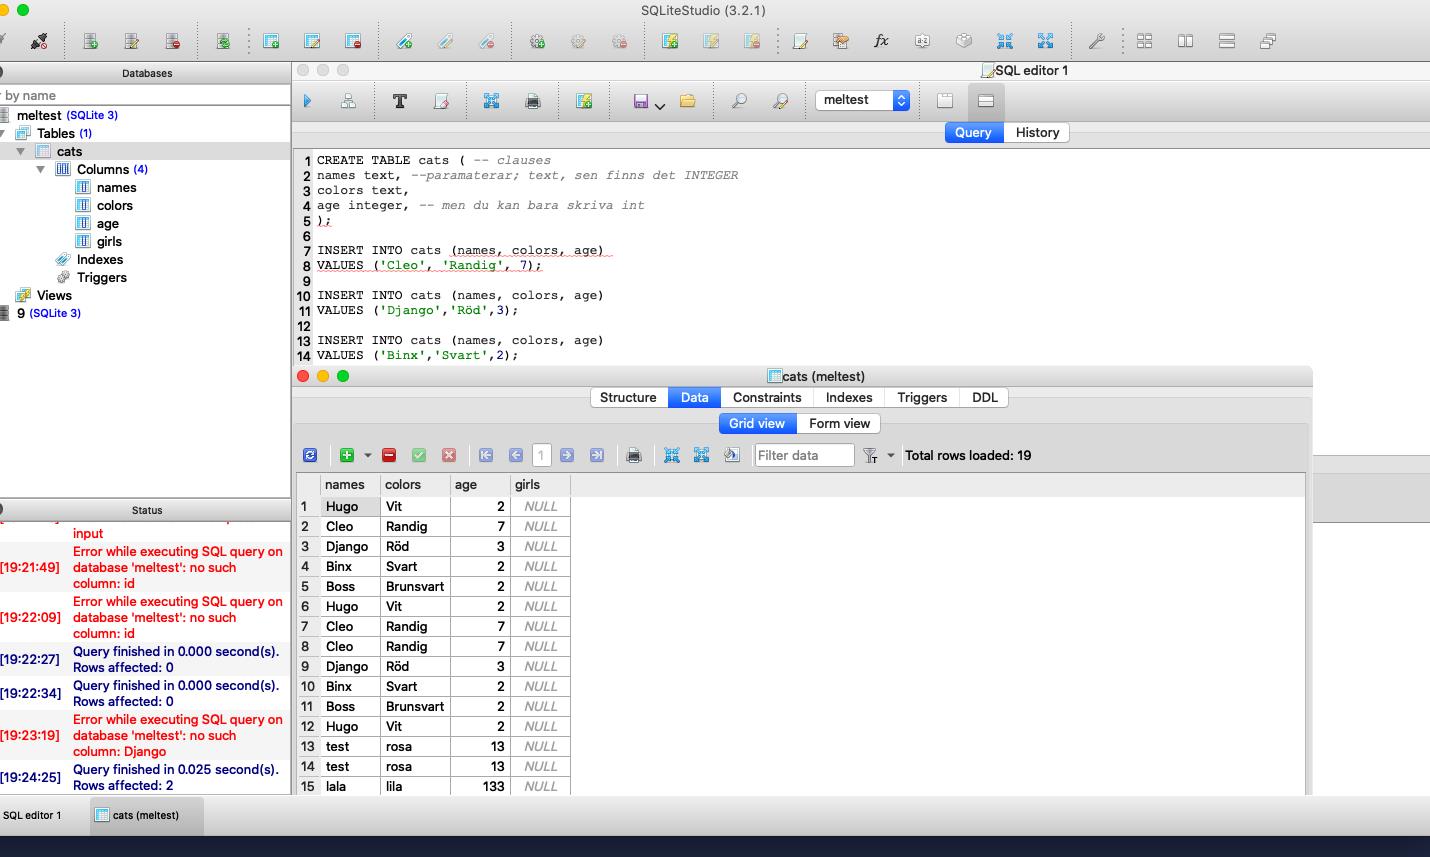Open the meltest database dropdown

point(863,100)
